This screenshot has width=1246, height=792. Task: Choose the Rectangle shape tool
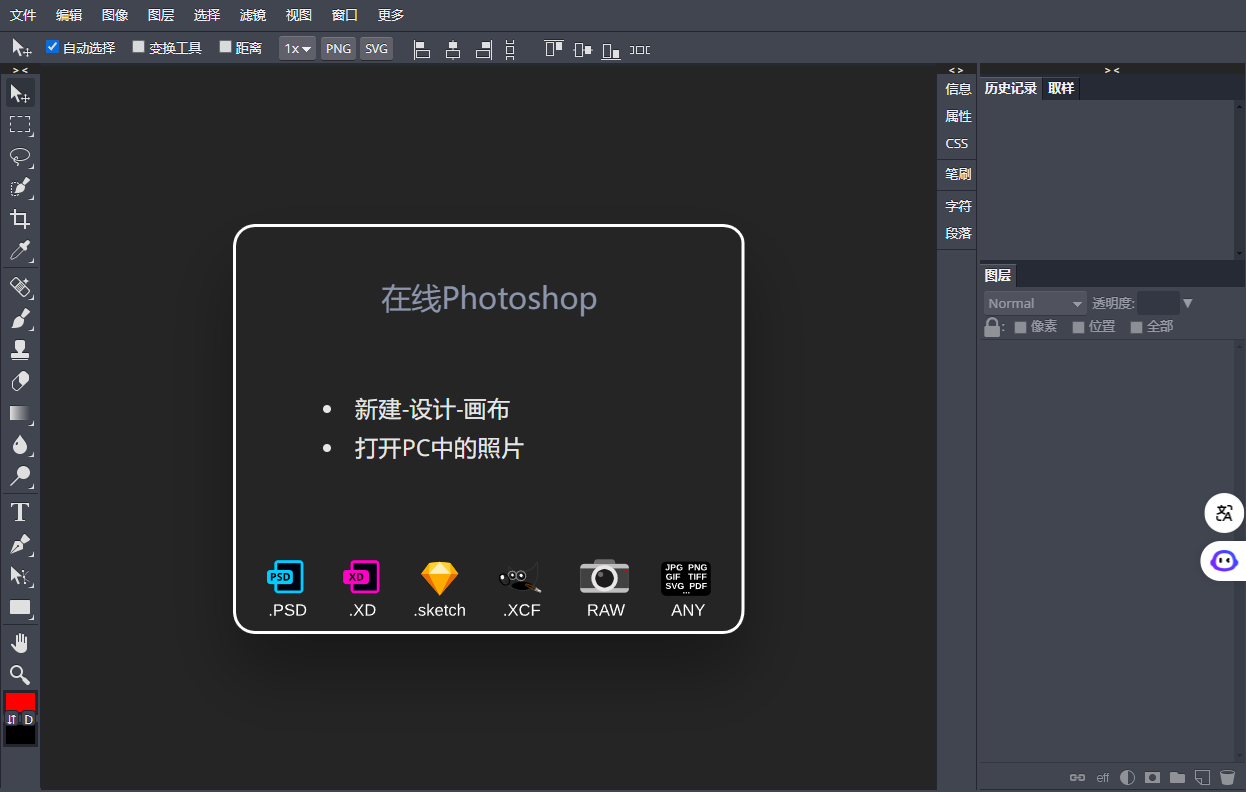pyautogui.click(x=20, y=607)
